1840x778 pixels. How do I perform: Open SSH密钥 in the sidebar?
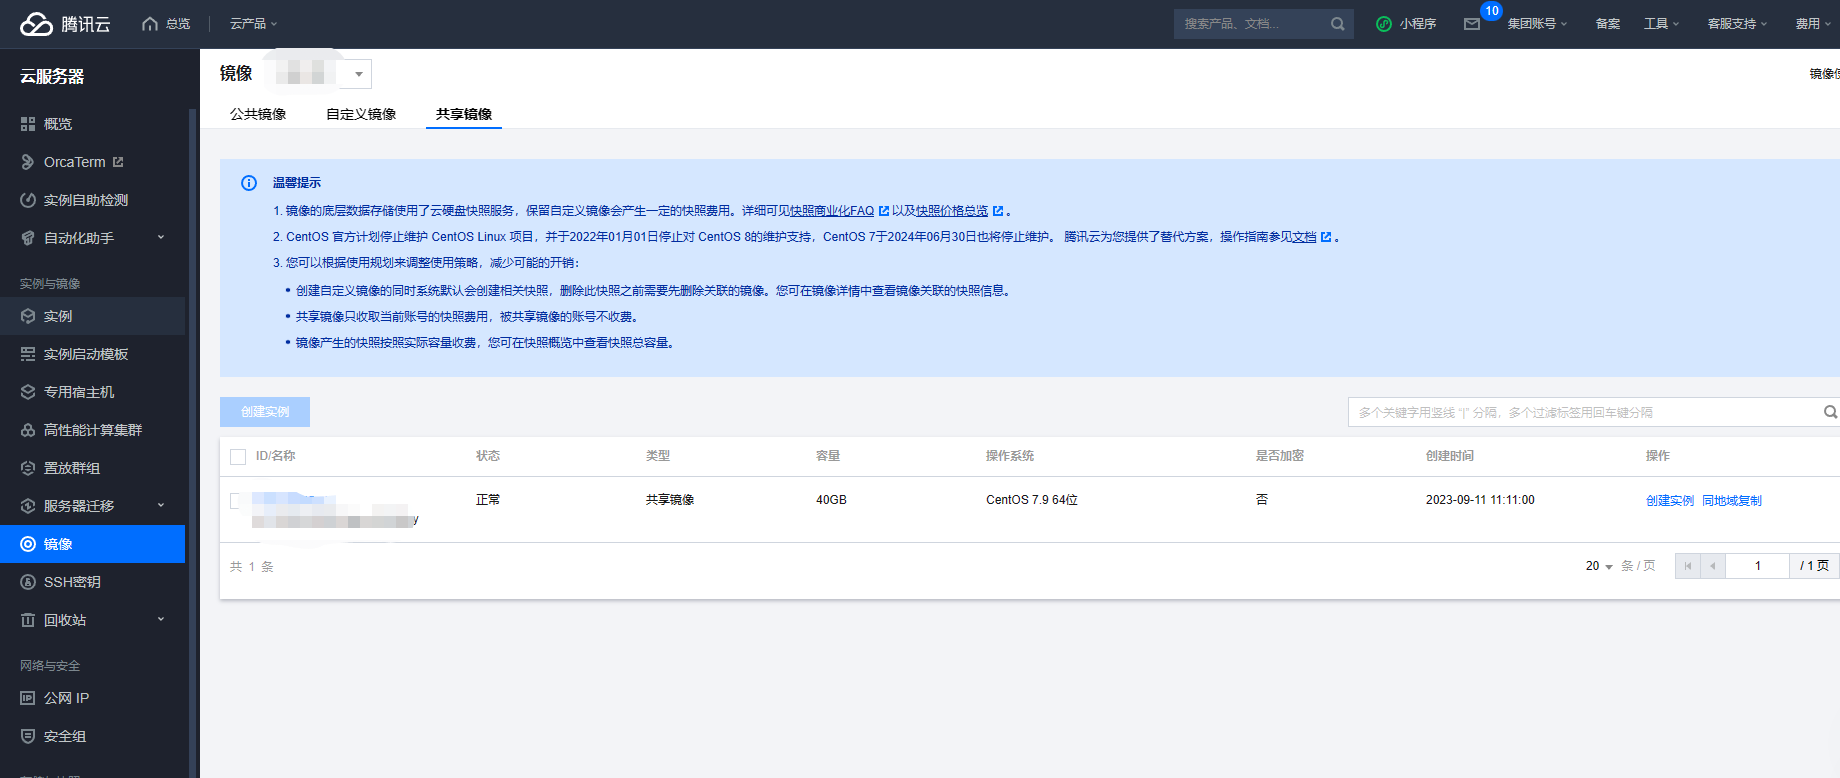pos(72,582)
